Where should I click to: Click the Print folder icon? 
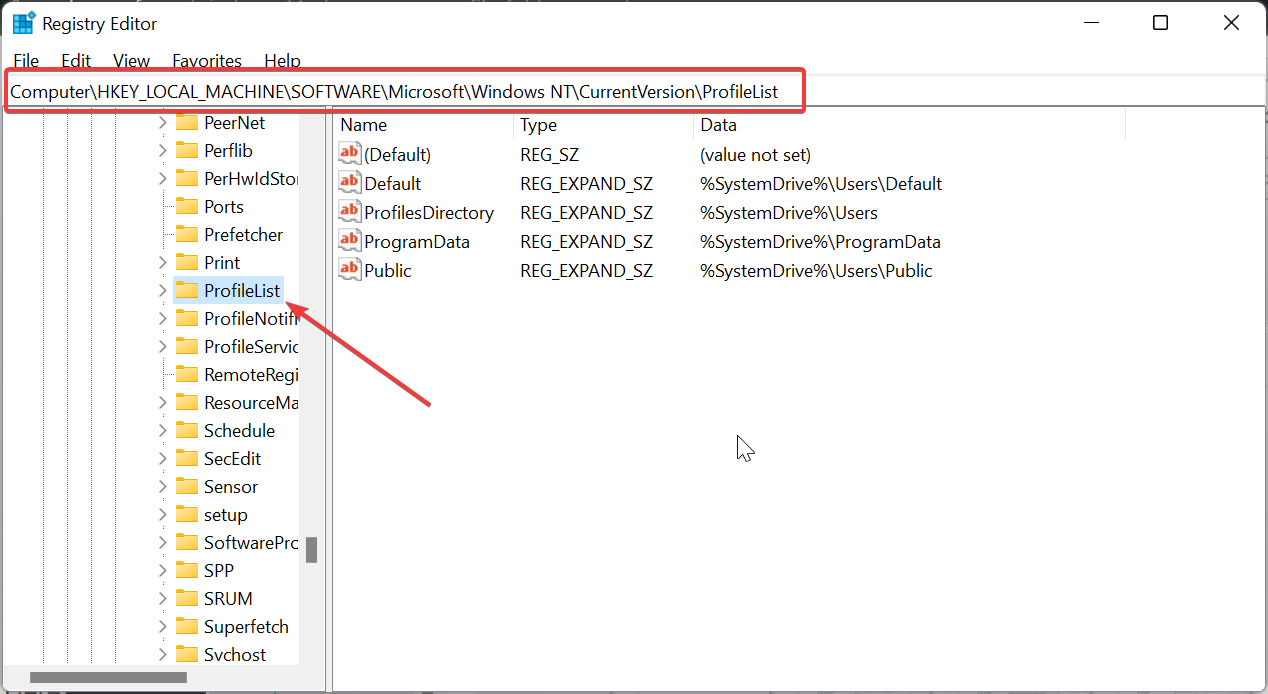[x=187, y=262]
